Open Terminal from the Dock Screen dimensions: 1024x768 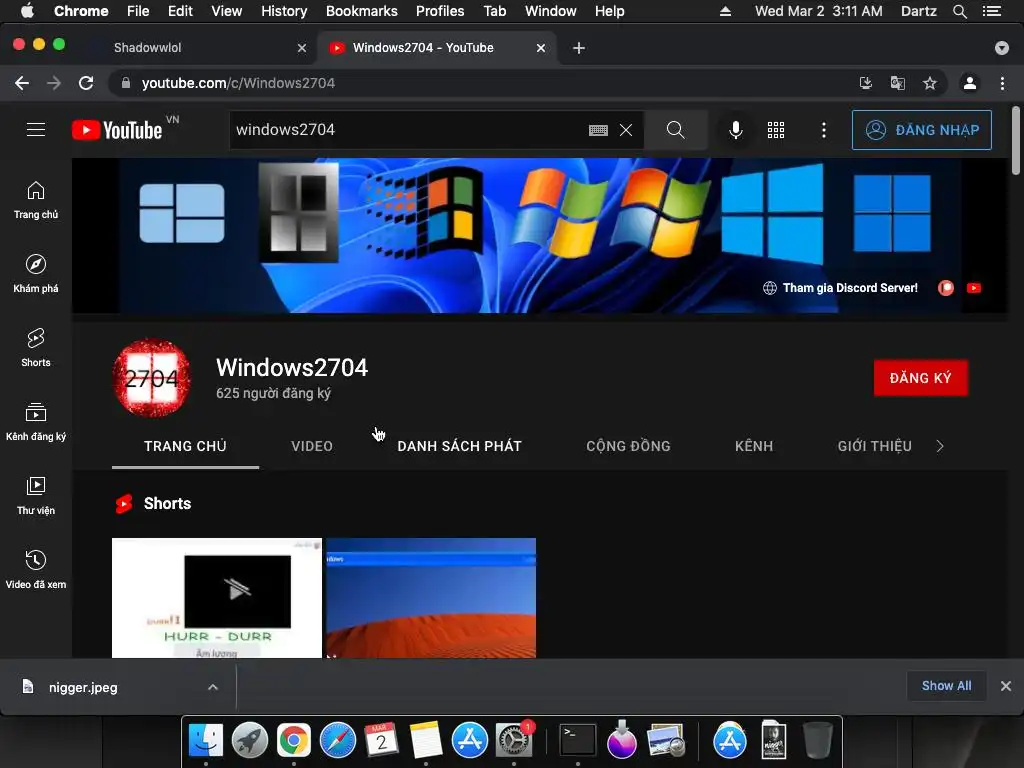point(578,740)
